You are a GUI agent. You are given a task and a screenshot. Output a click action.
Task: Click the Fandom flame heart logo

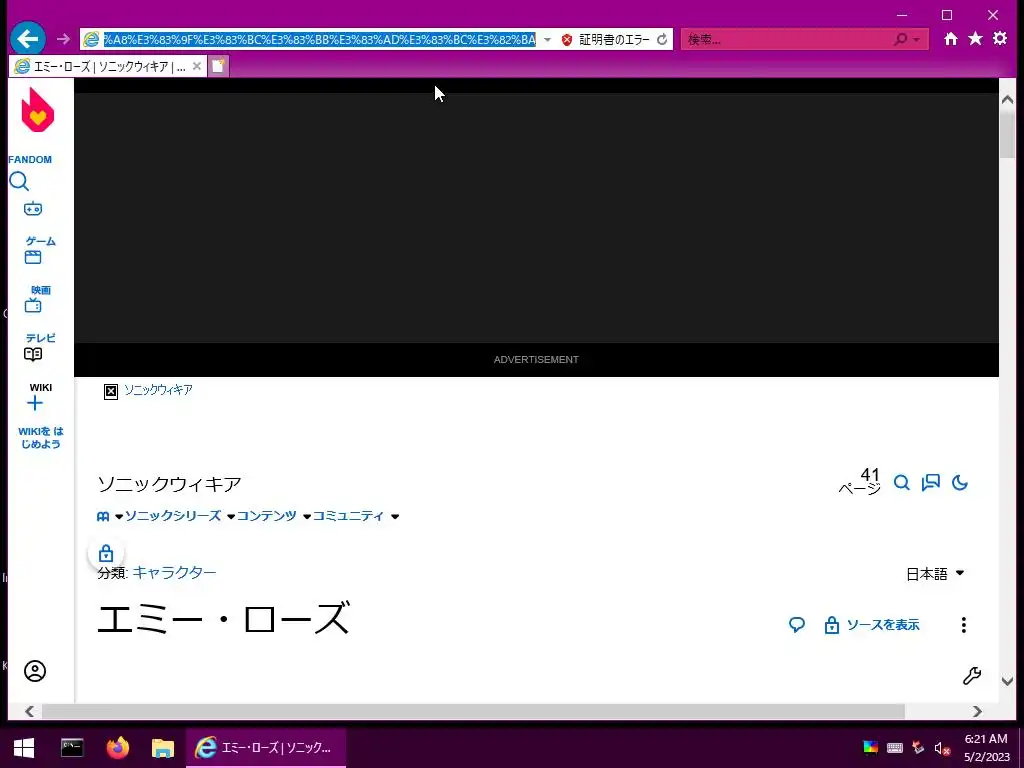(x=37, y=110)
